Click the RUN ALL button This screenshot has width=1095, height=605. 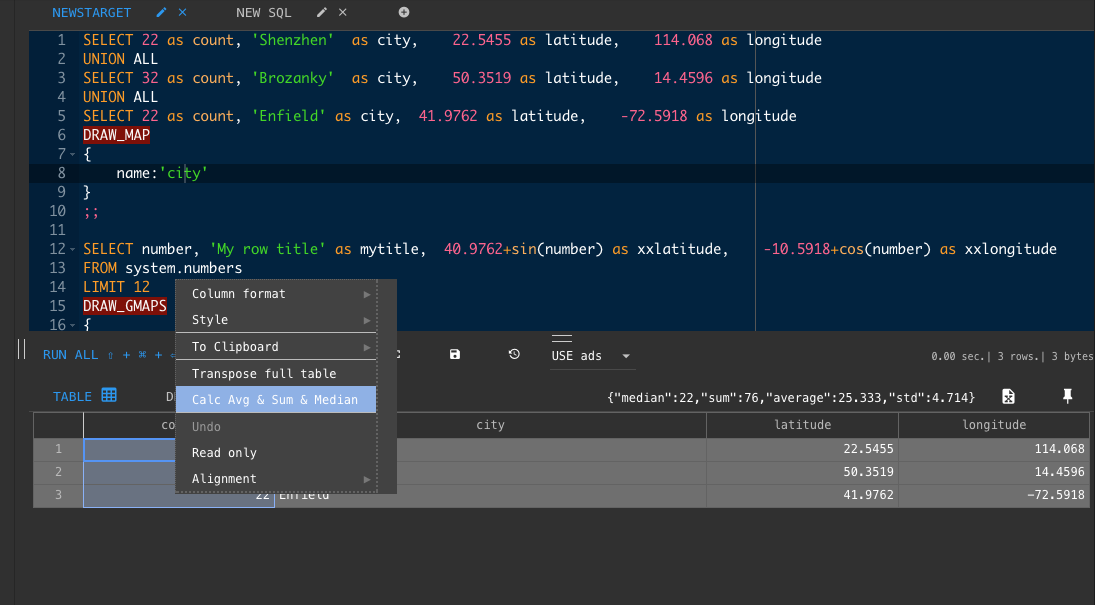[70, 355]
